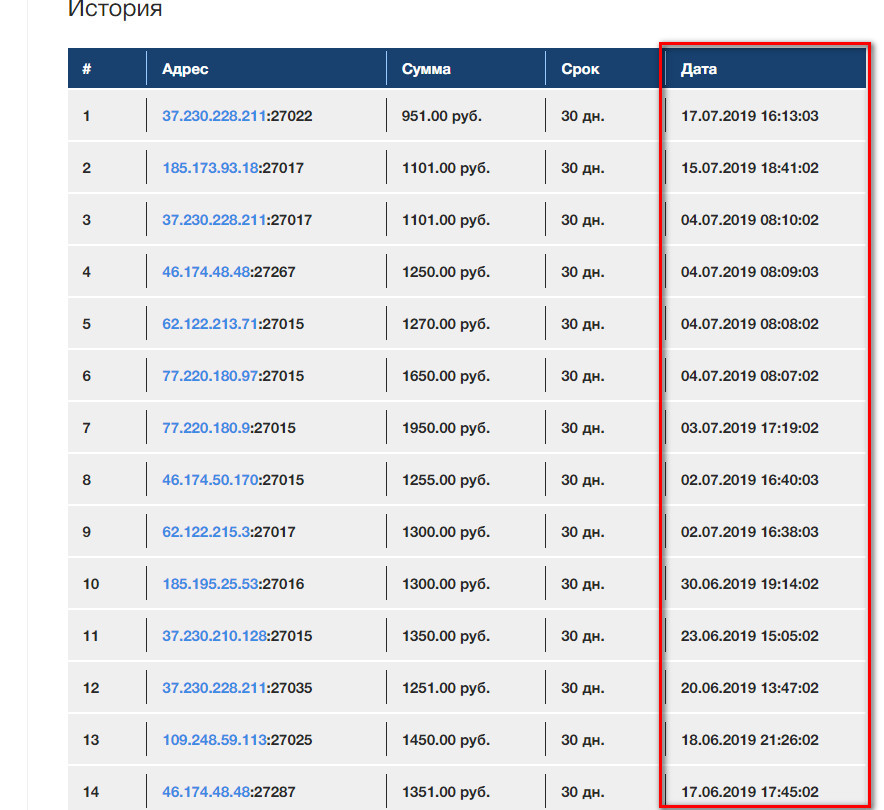The width and height of the screenshot is (884, 810).
Task: Click row number 13 cell
Action: (x=91, y=740)
